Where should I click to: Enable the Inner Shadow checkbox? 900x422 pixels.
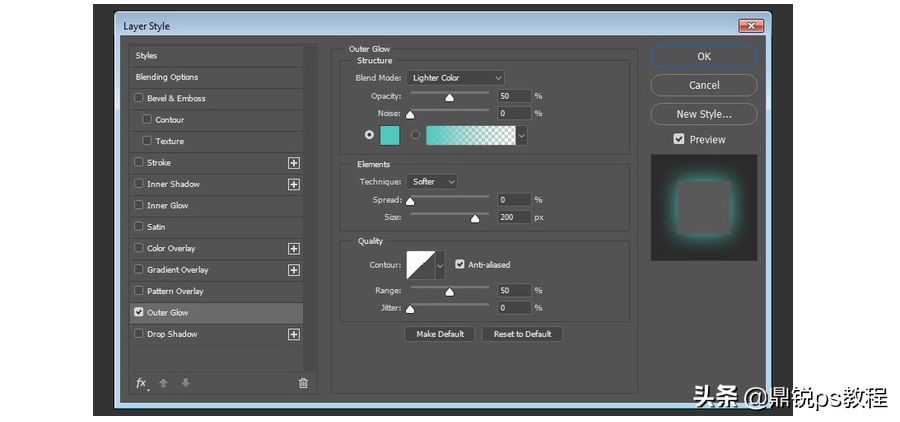pyautogui.click(x=138, y=184)
